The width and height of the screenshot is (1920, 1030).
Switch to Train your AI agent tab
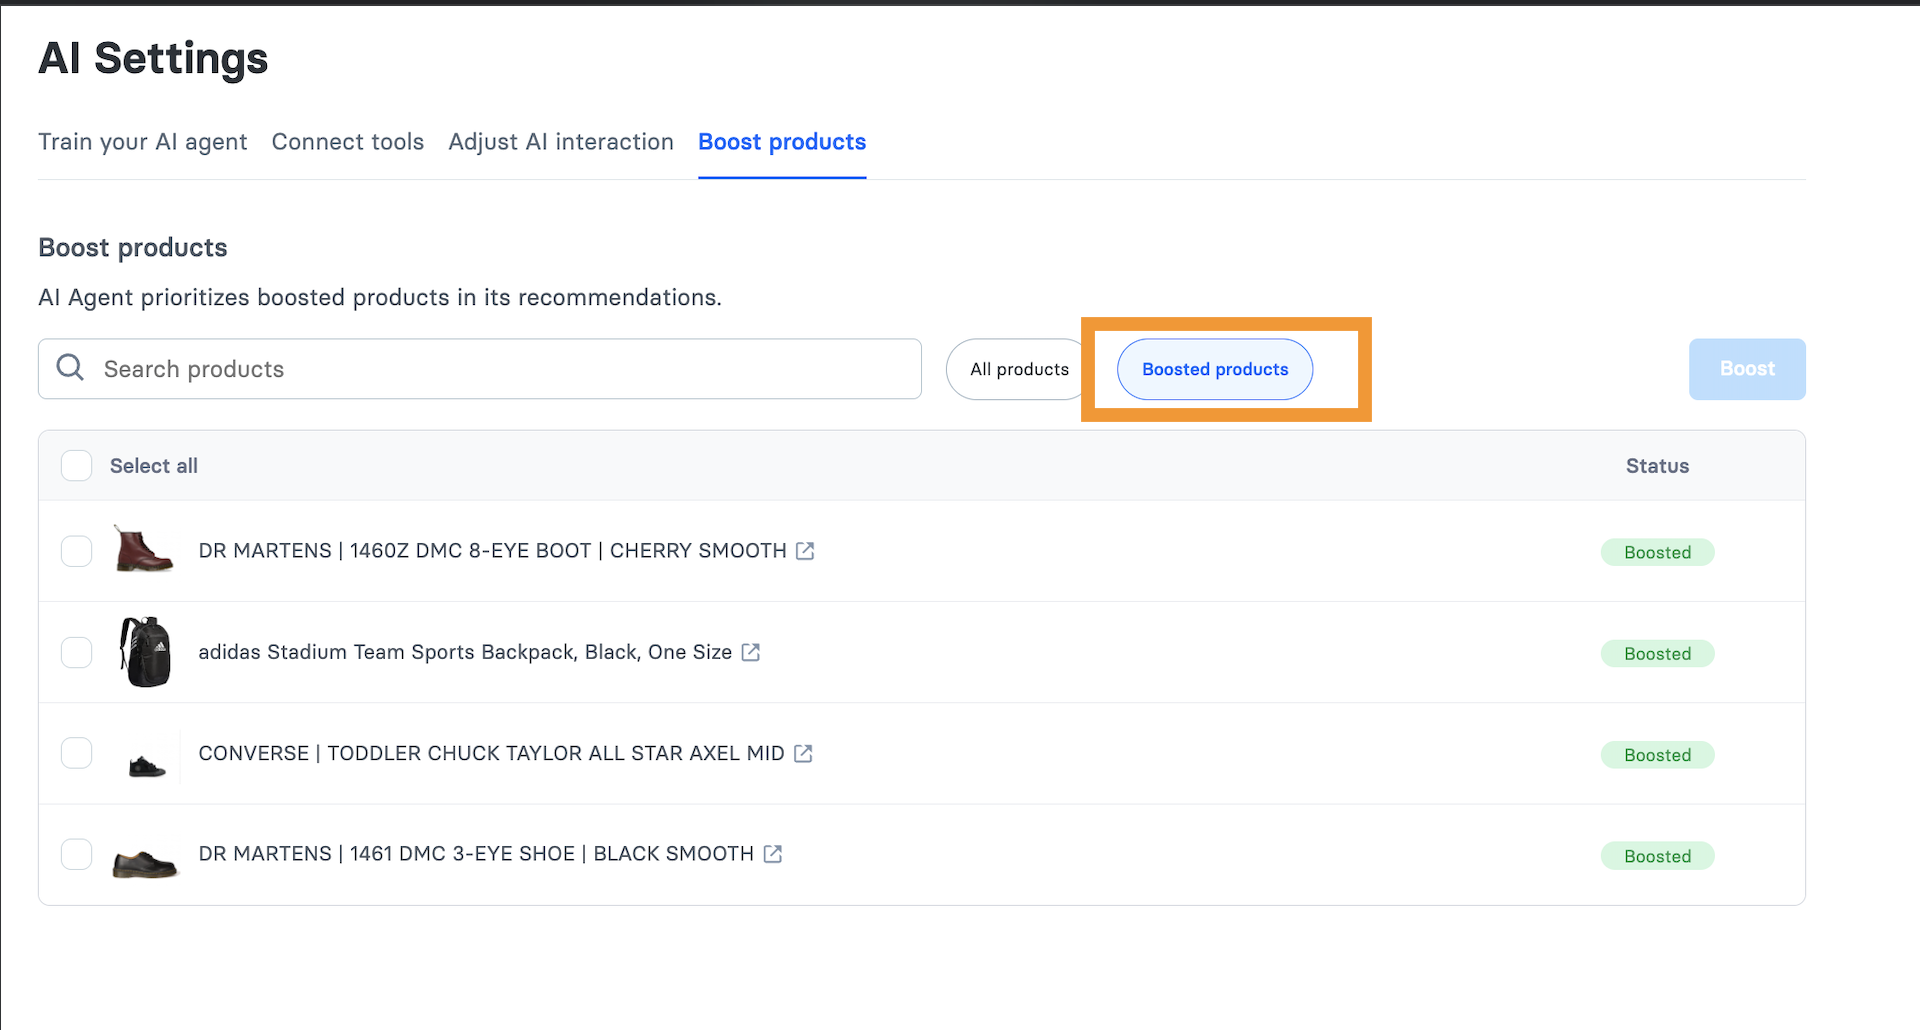tap(143, 142)
